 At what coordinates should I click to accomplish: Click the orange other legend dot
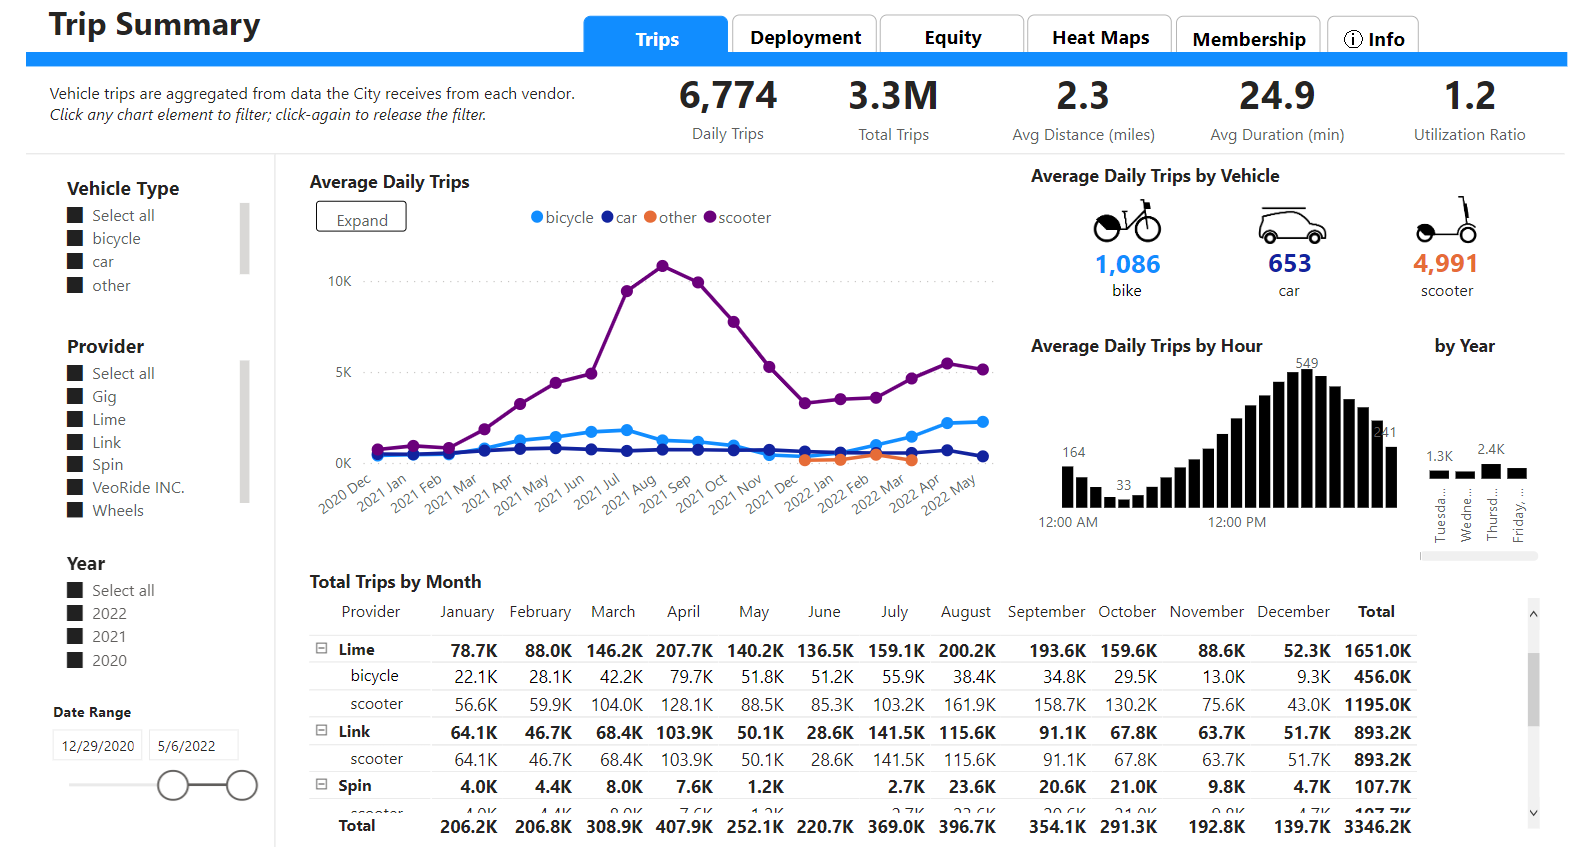click(x=650, y=217)
